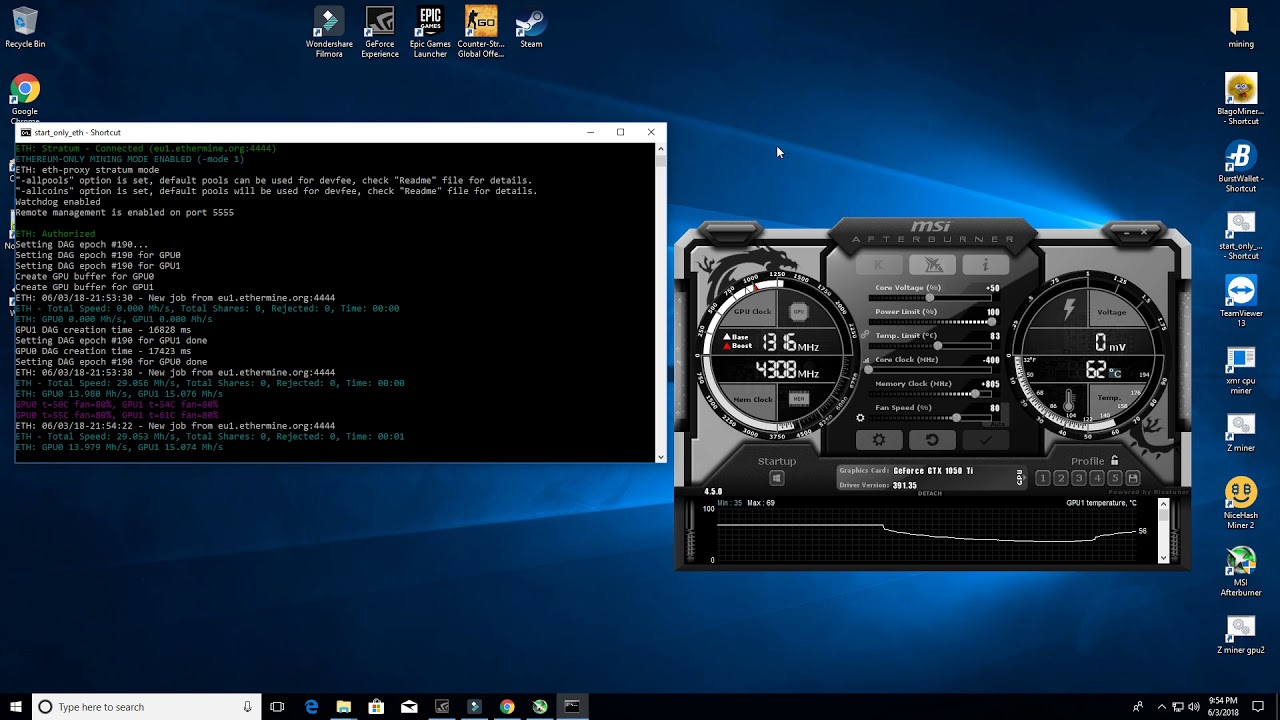Open the Windows Start menu
1280x720 pixels.
16,707
